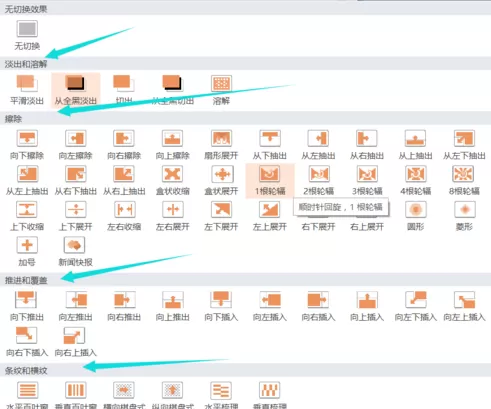
Task: Apply the horizontal comb 水平梳理 effect
Action: pyautogui.click(x=221, y=395)
